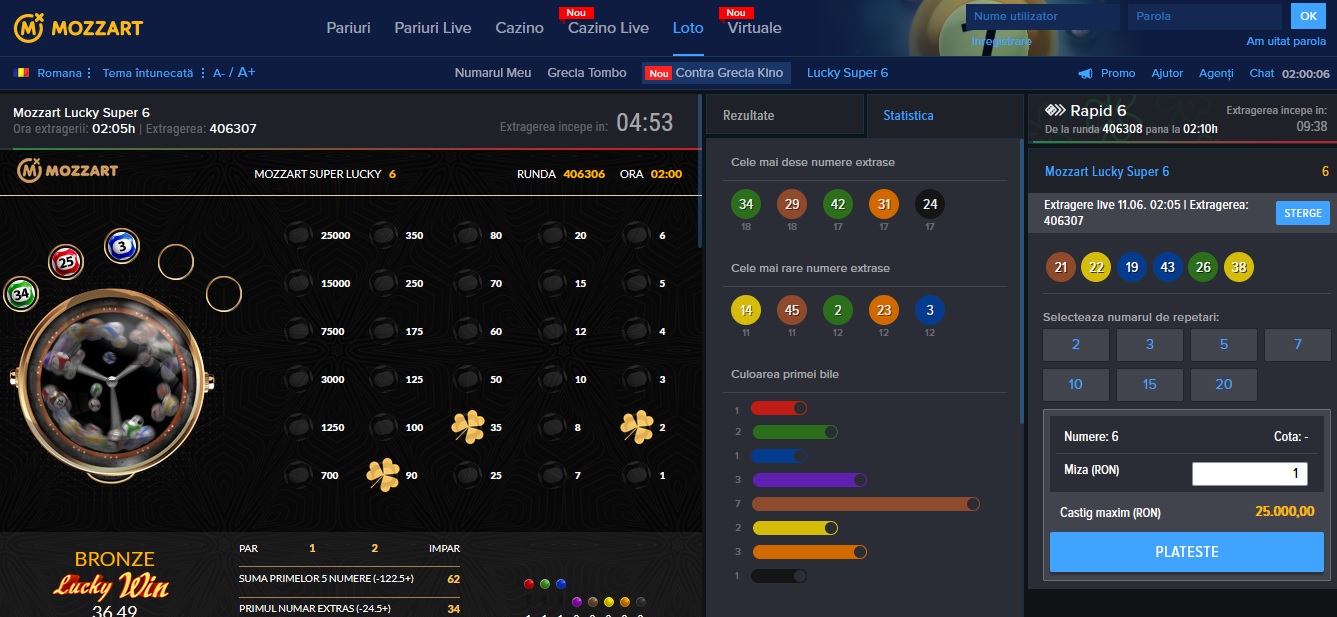
Task: Click the golden clover beside payout 35
Action: 468,427
